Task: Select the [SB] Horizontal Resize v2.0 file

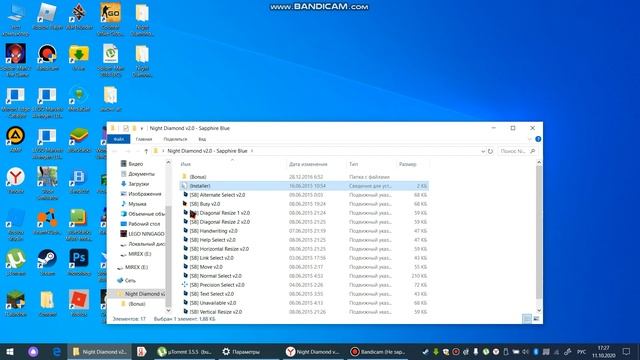Action: pos(304,249)
